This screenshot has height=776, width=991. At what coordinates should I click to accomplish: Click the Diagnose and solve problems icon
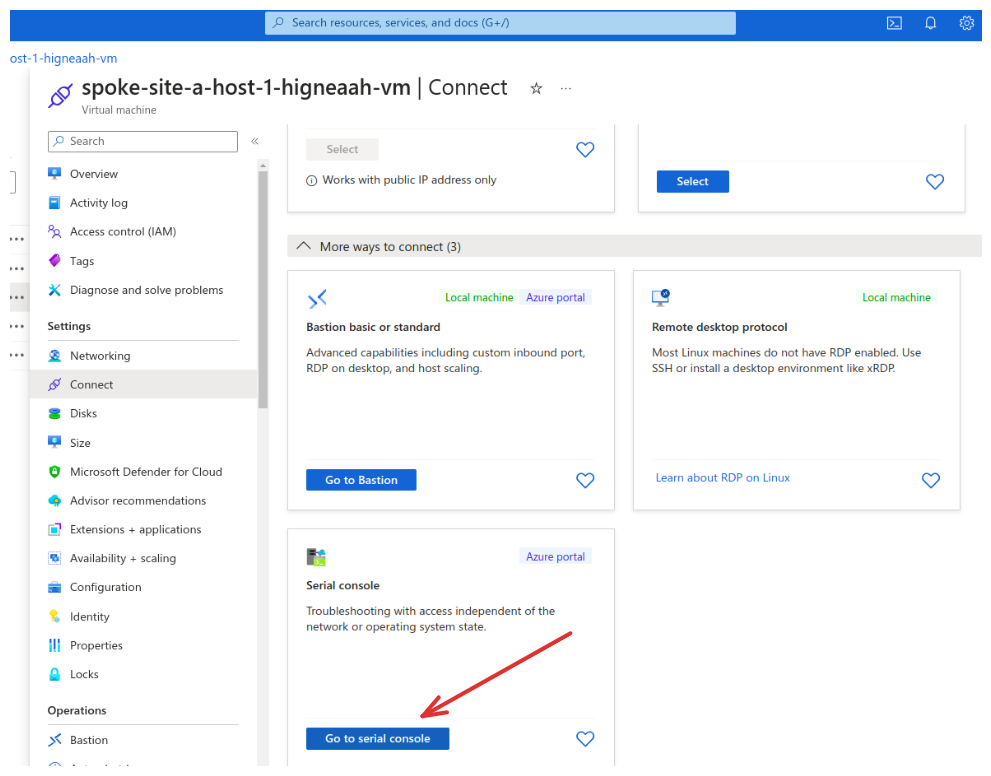click(x=55, y=290)
